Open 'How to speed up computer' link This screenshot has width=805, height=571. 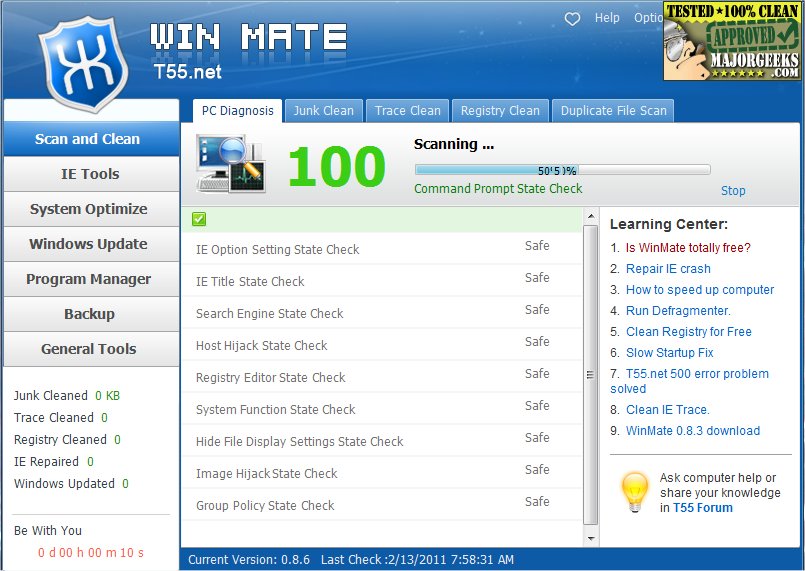(x=700, y=290)
